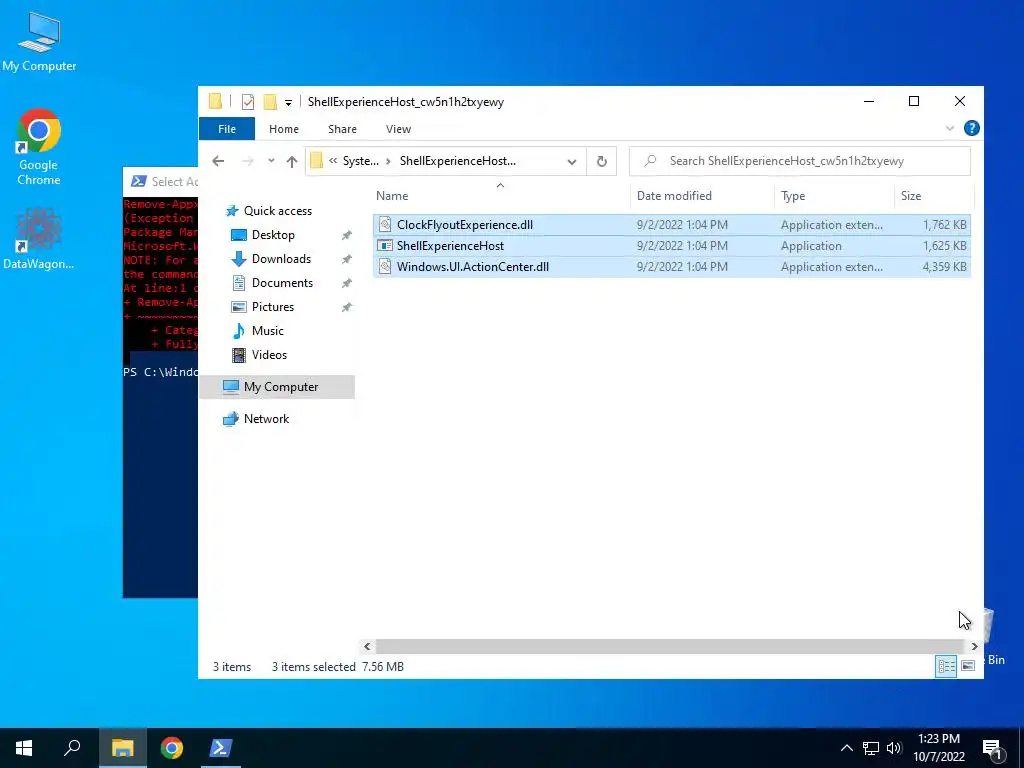
Task: Open Chrome from the taskbar
Action: [172, 748]
